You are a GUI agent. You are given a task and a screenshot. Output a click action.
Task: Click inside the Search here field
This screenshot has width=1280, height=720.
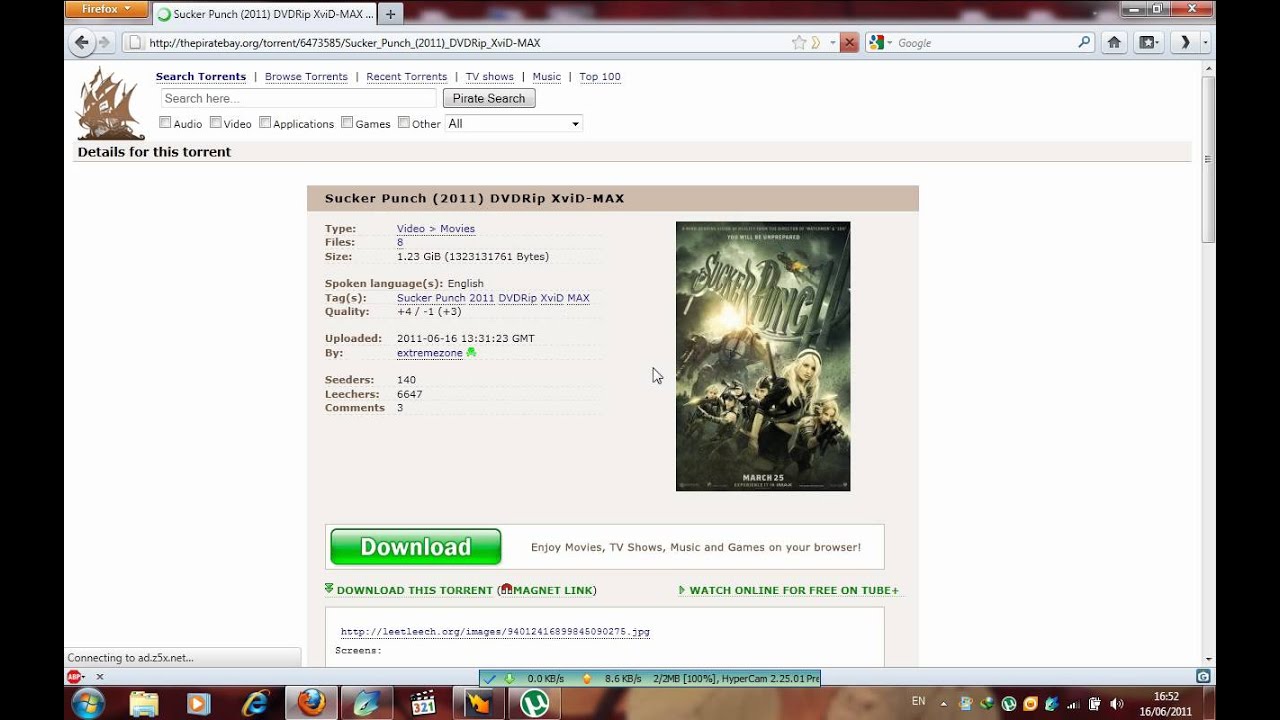[298, 98]
